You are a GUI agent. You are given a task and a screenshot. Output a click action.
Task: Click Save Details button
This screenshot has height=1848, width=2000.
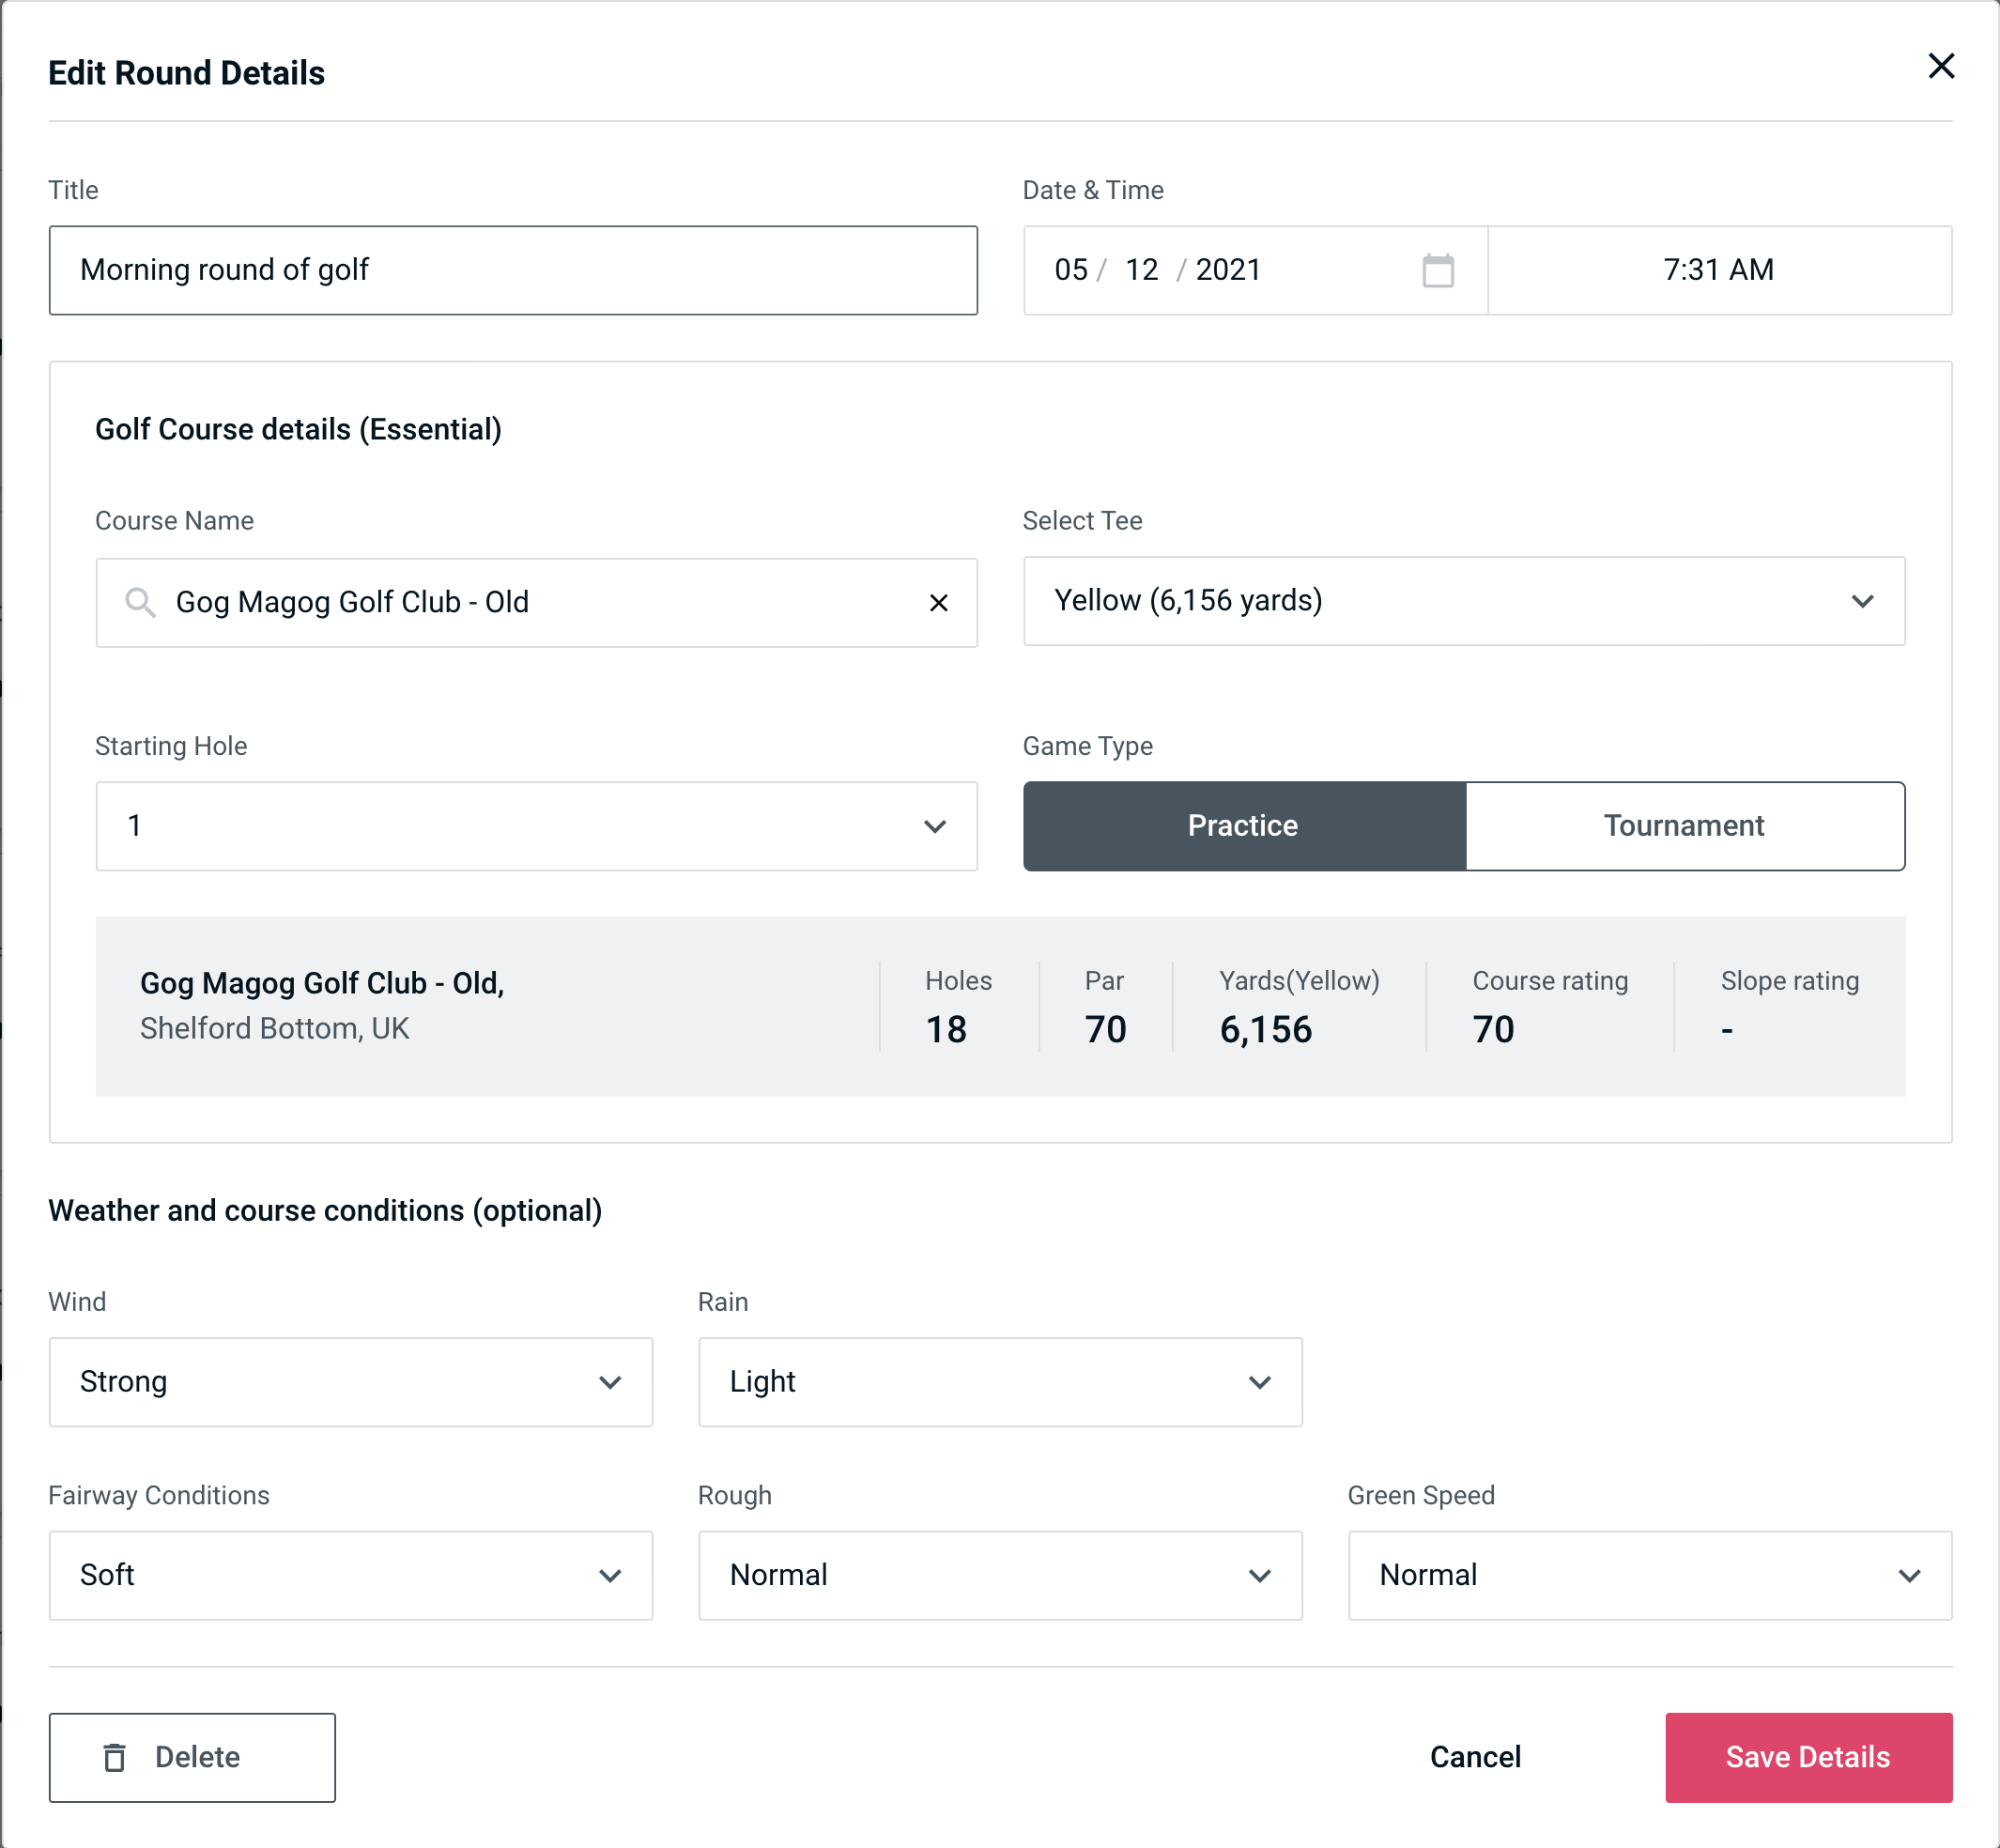(1807, 1756)
